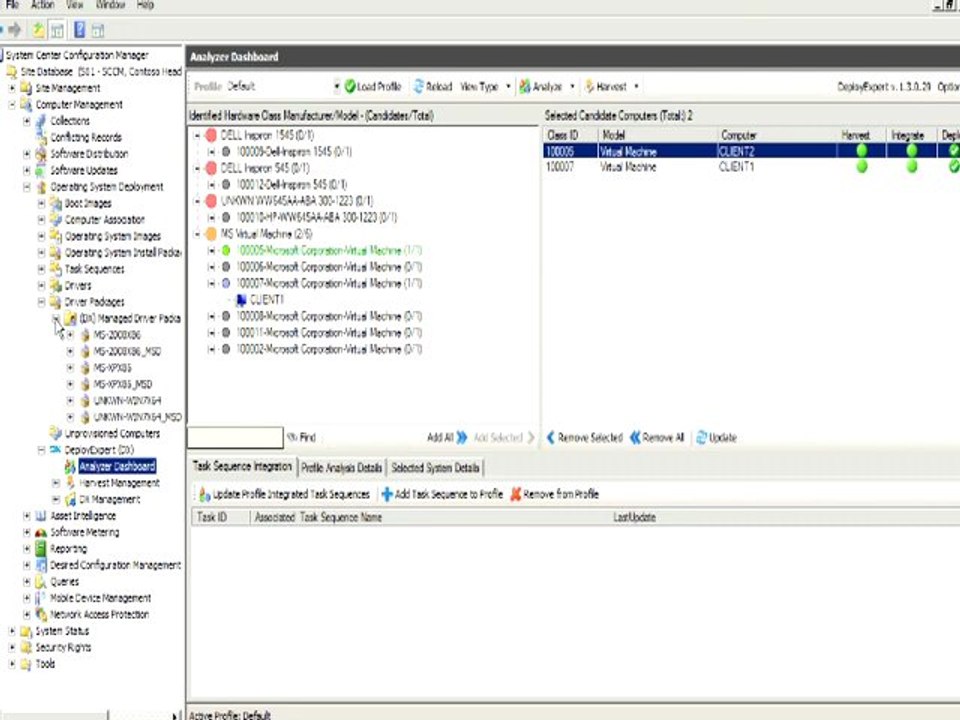Select Software Metering tree item
960x720 pixels.
(84, 533)
